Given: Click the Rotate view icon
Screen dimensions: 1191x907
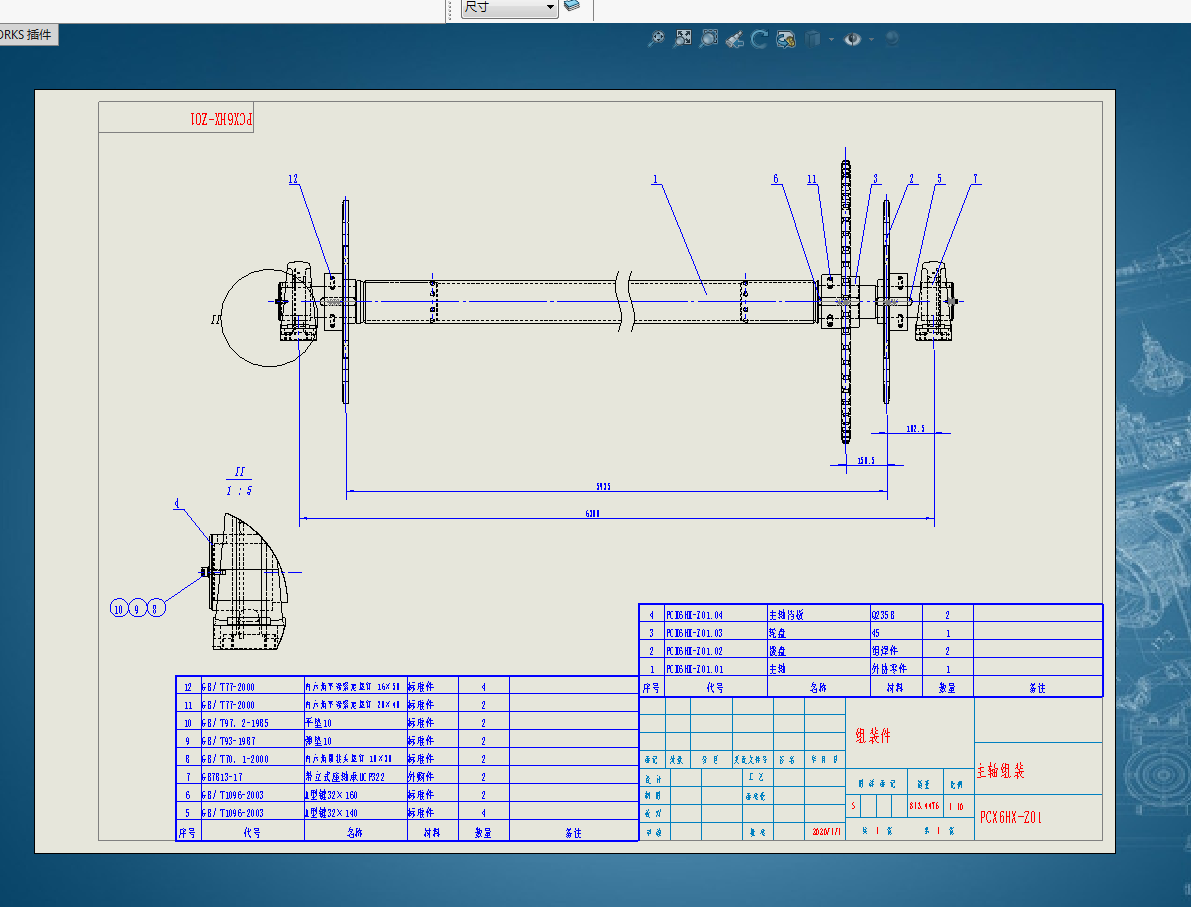Looking at the screenshot, I should 759,39.
